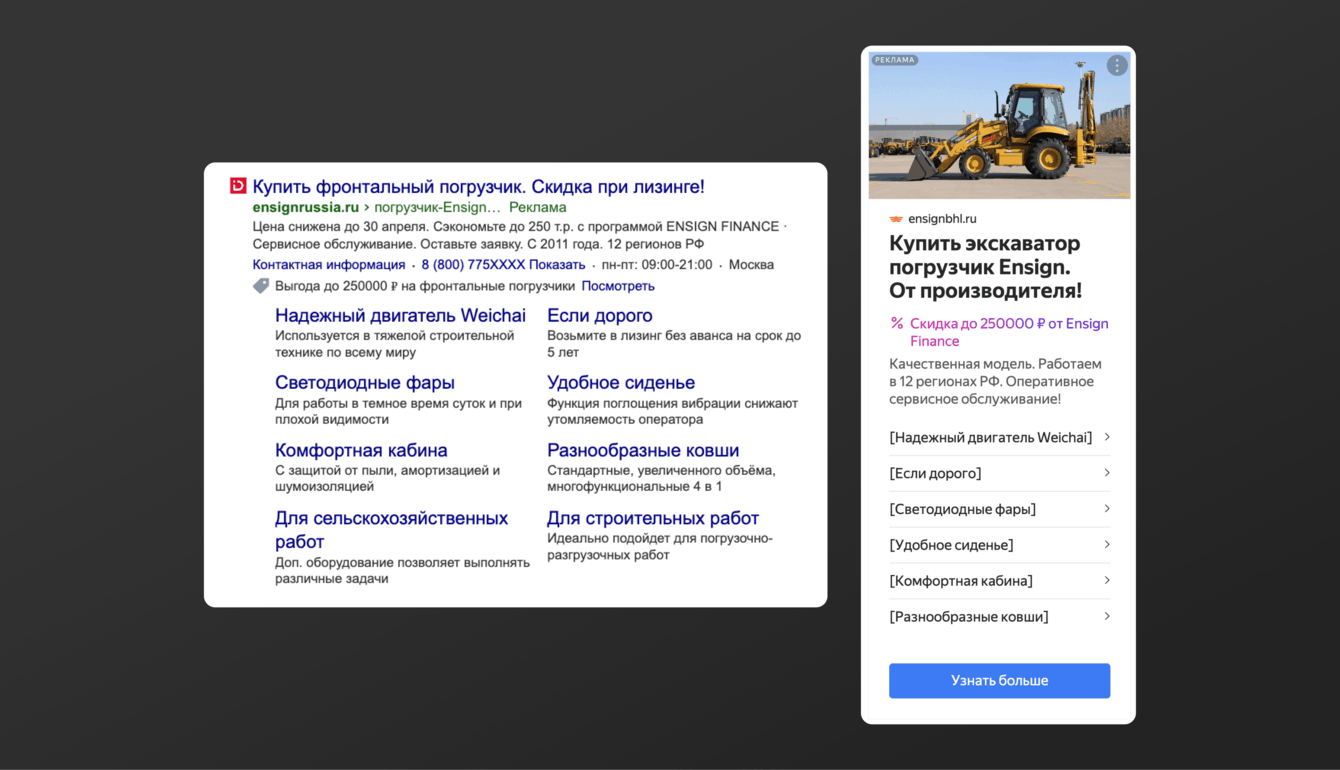Click the пн-пт: 09:00-21:00 working hours text

point(657,265)
